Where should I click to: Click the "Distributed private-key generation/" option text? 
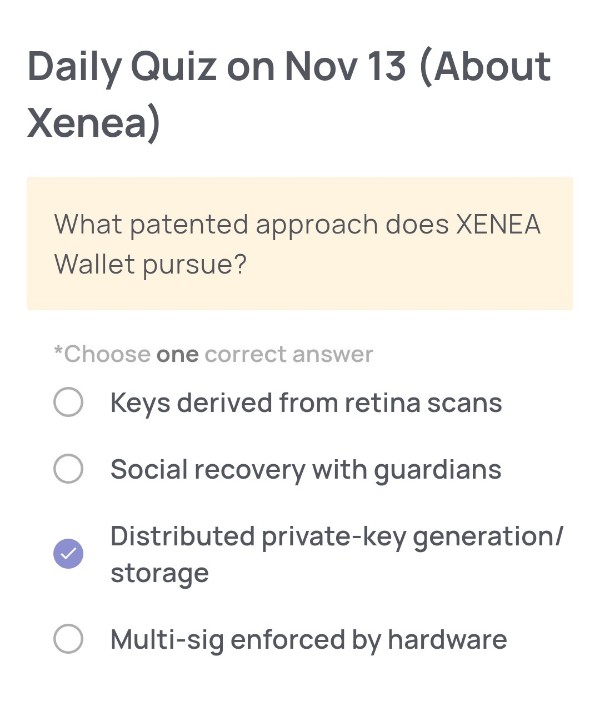pos(337,536)
